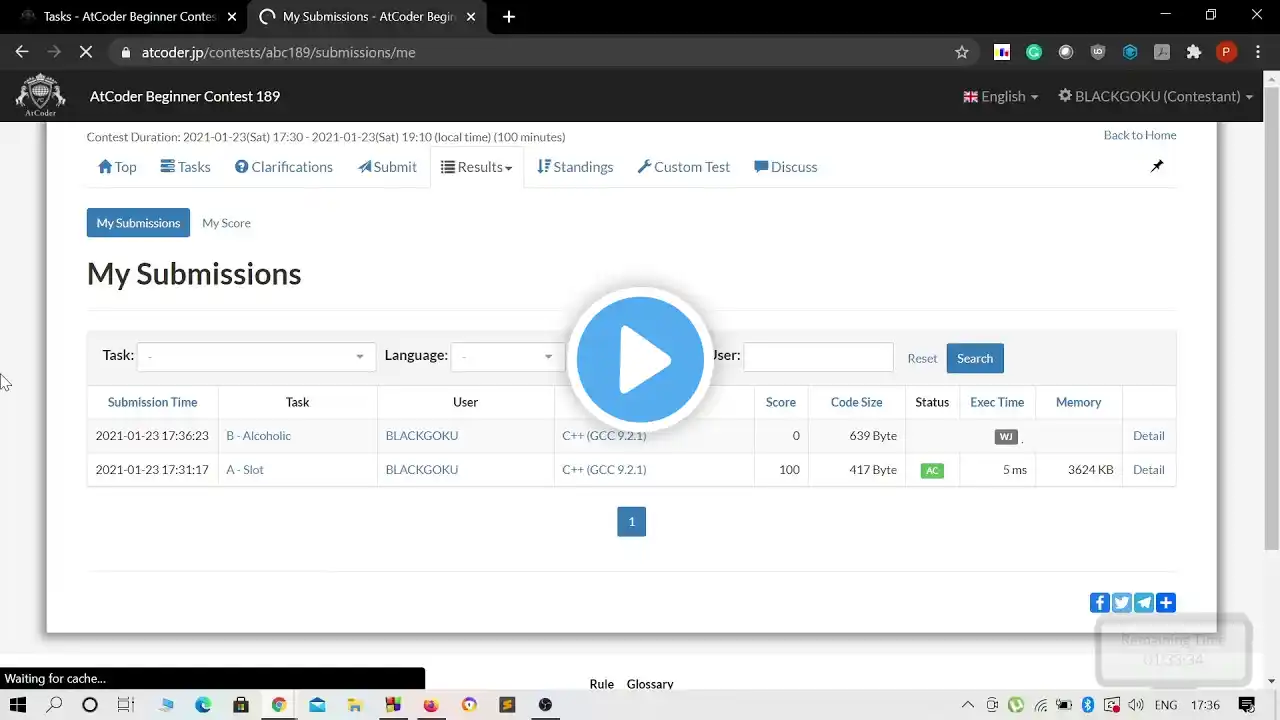
Task: Open the BLACKGOKU (Contestant) user menu
Action: tap(1155, 96)
